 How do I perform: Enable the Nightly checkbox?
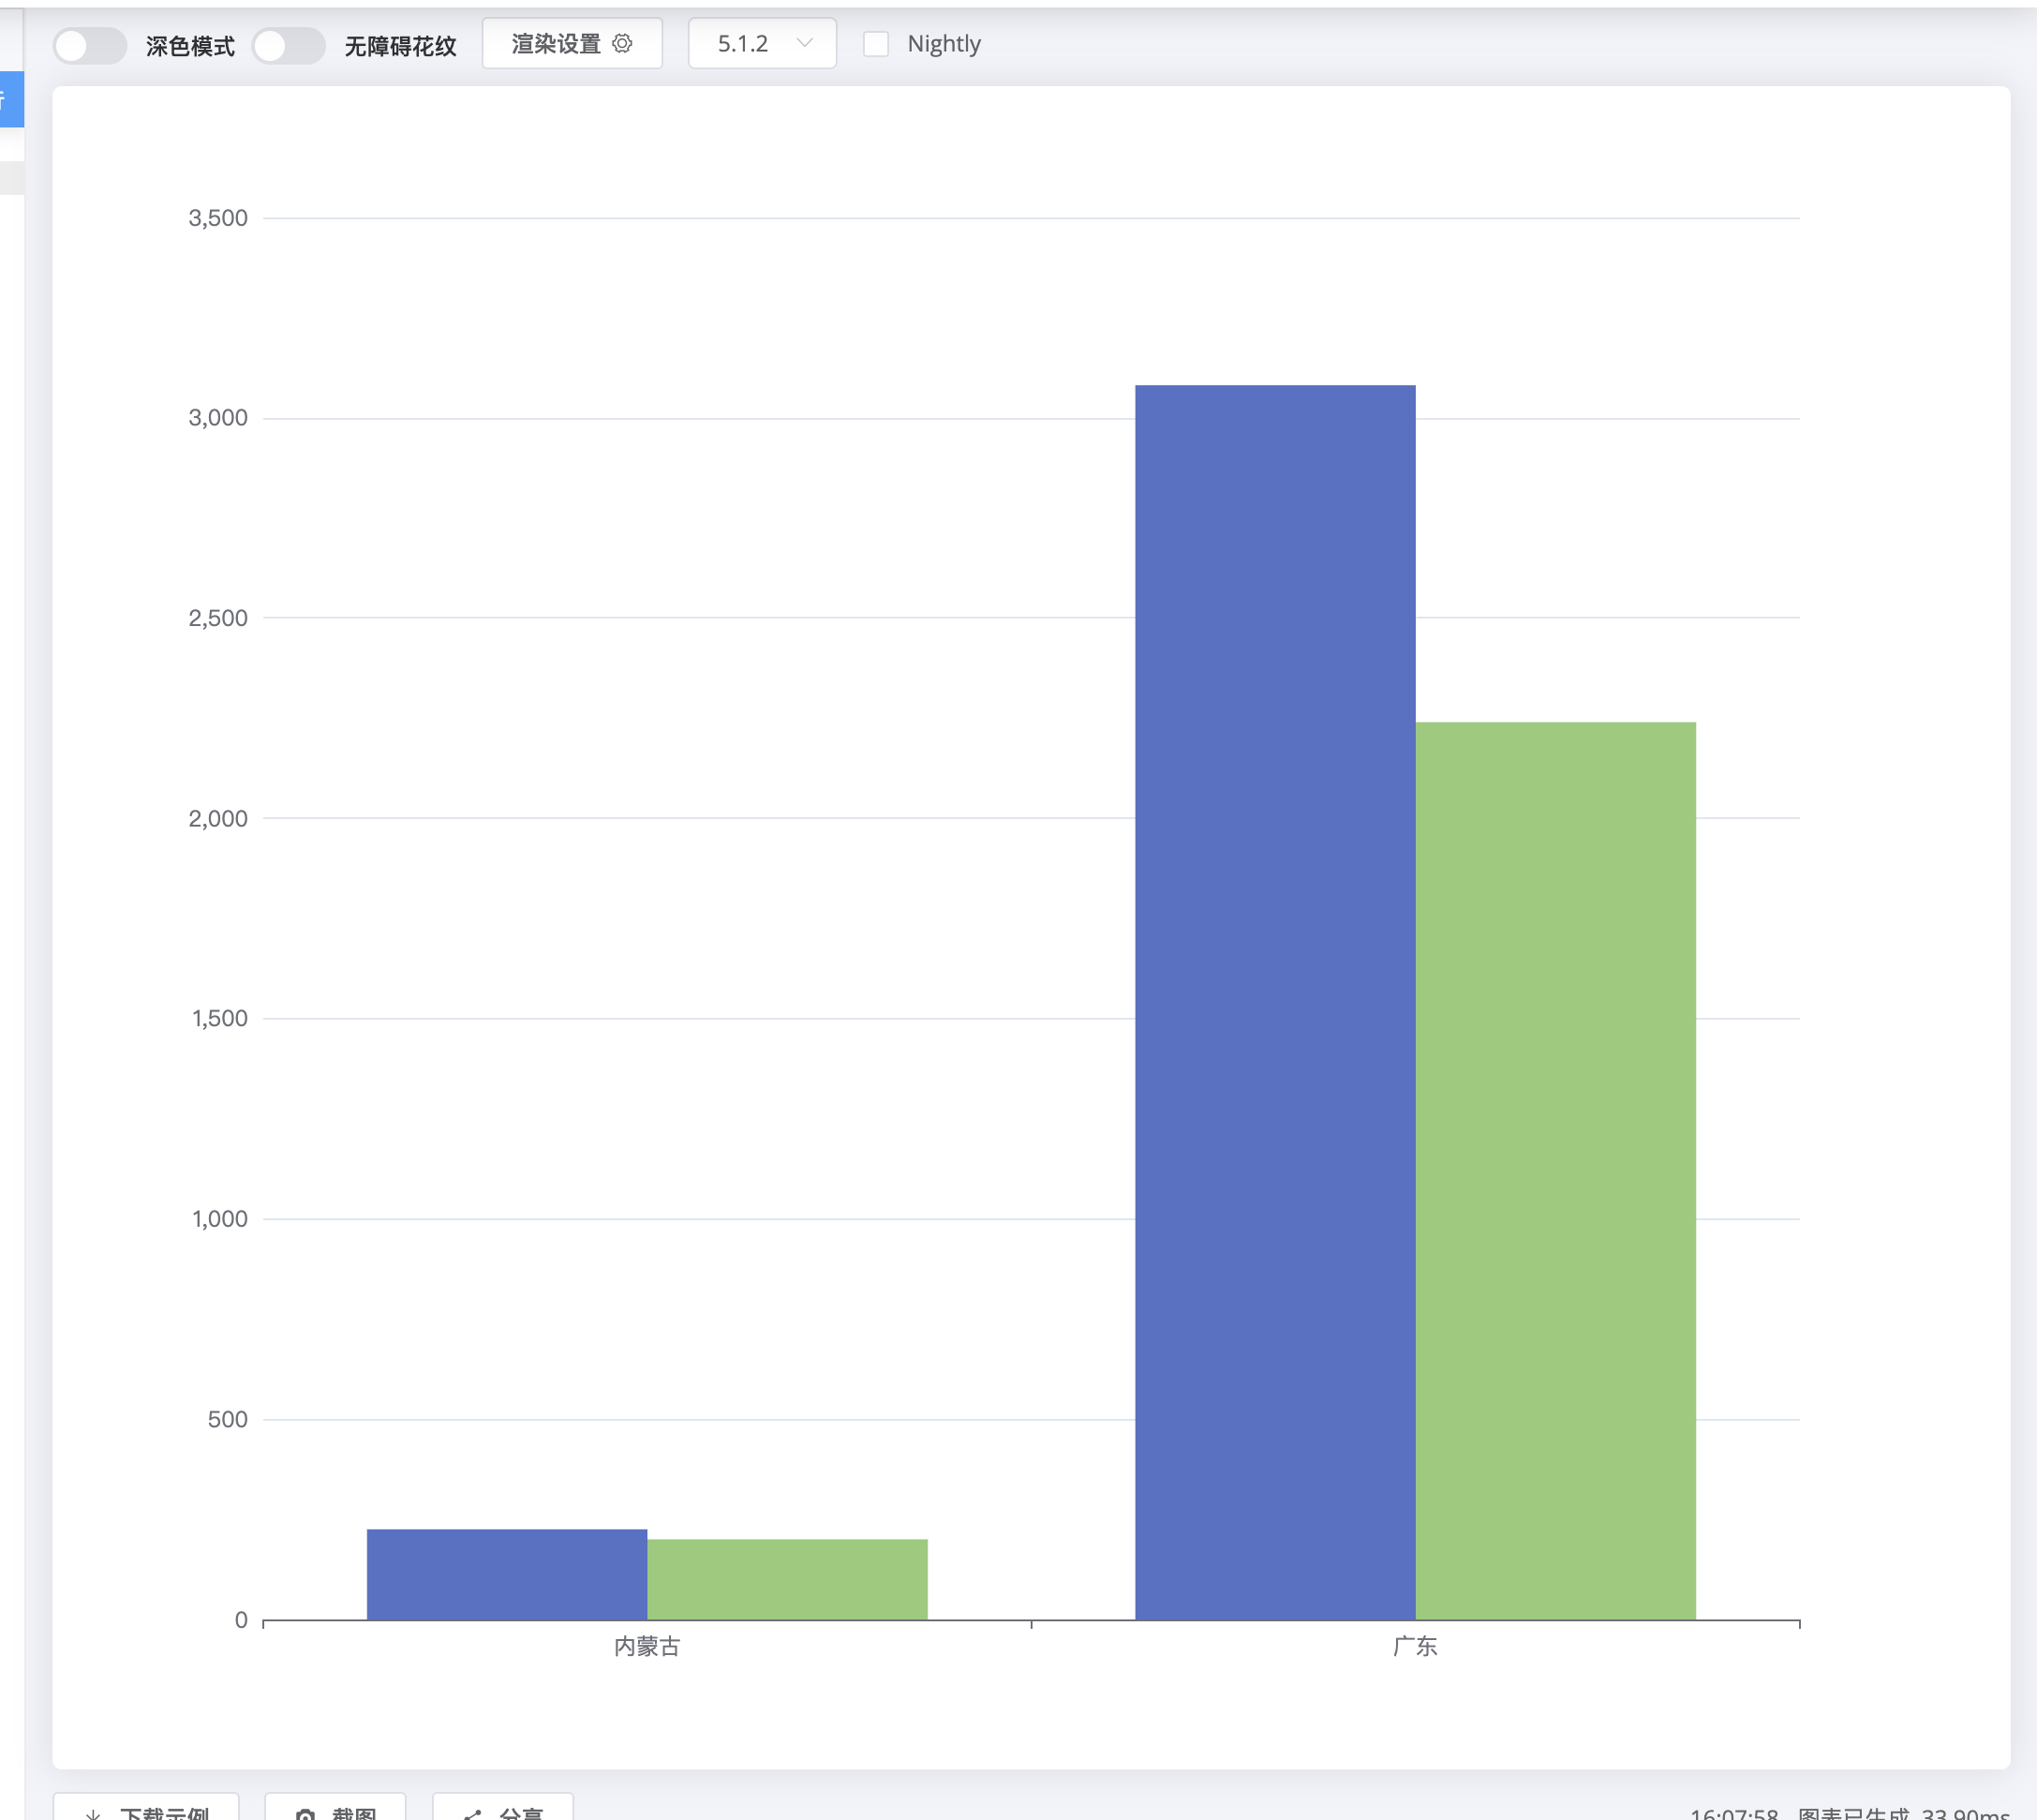[875, 44]
